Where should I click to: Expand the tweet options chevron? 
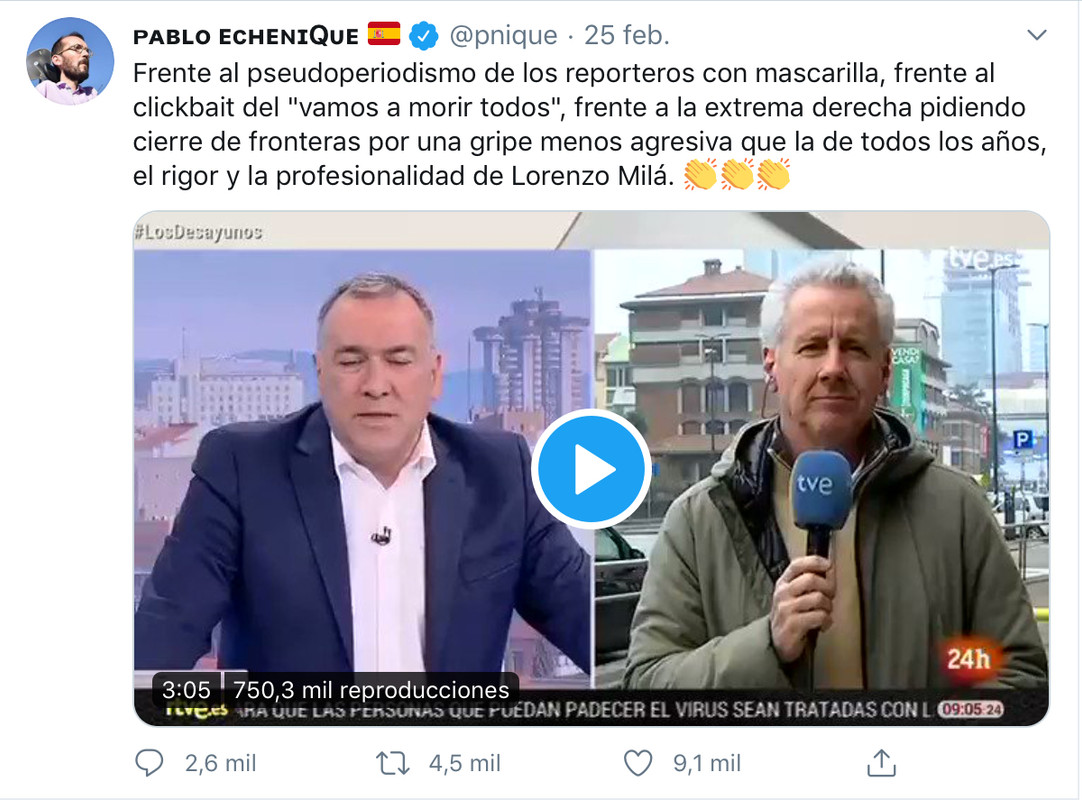coord(1036,35)
